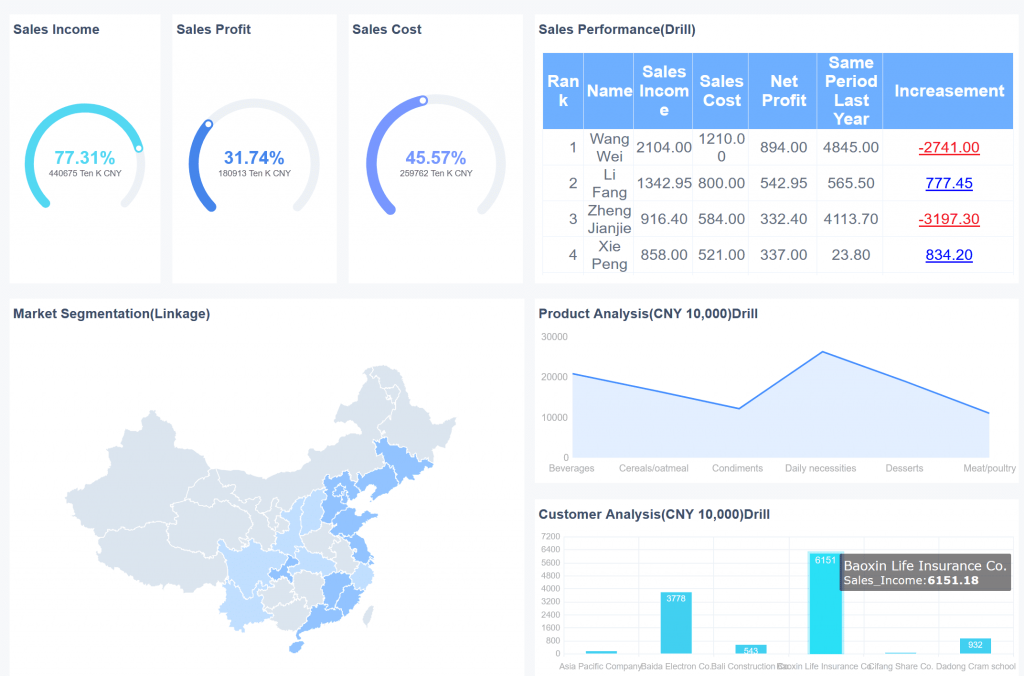1024x676 pixels.
Task: Click the Beverages label on product chart
Action: tap(571, 468)
